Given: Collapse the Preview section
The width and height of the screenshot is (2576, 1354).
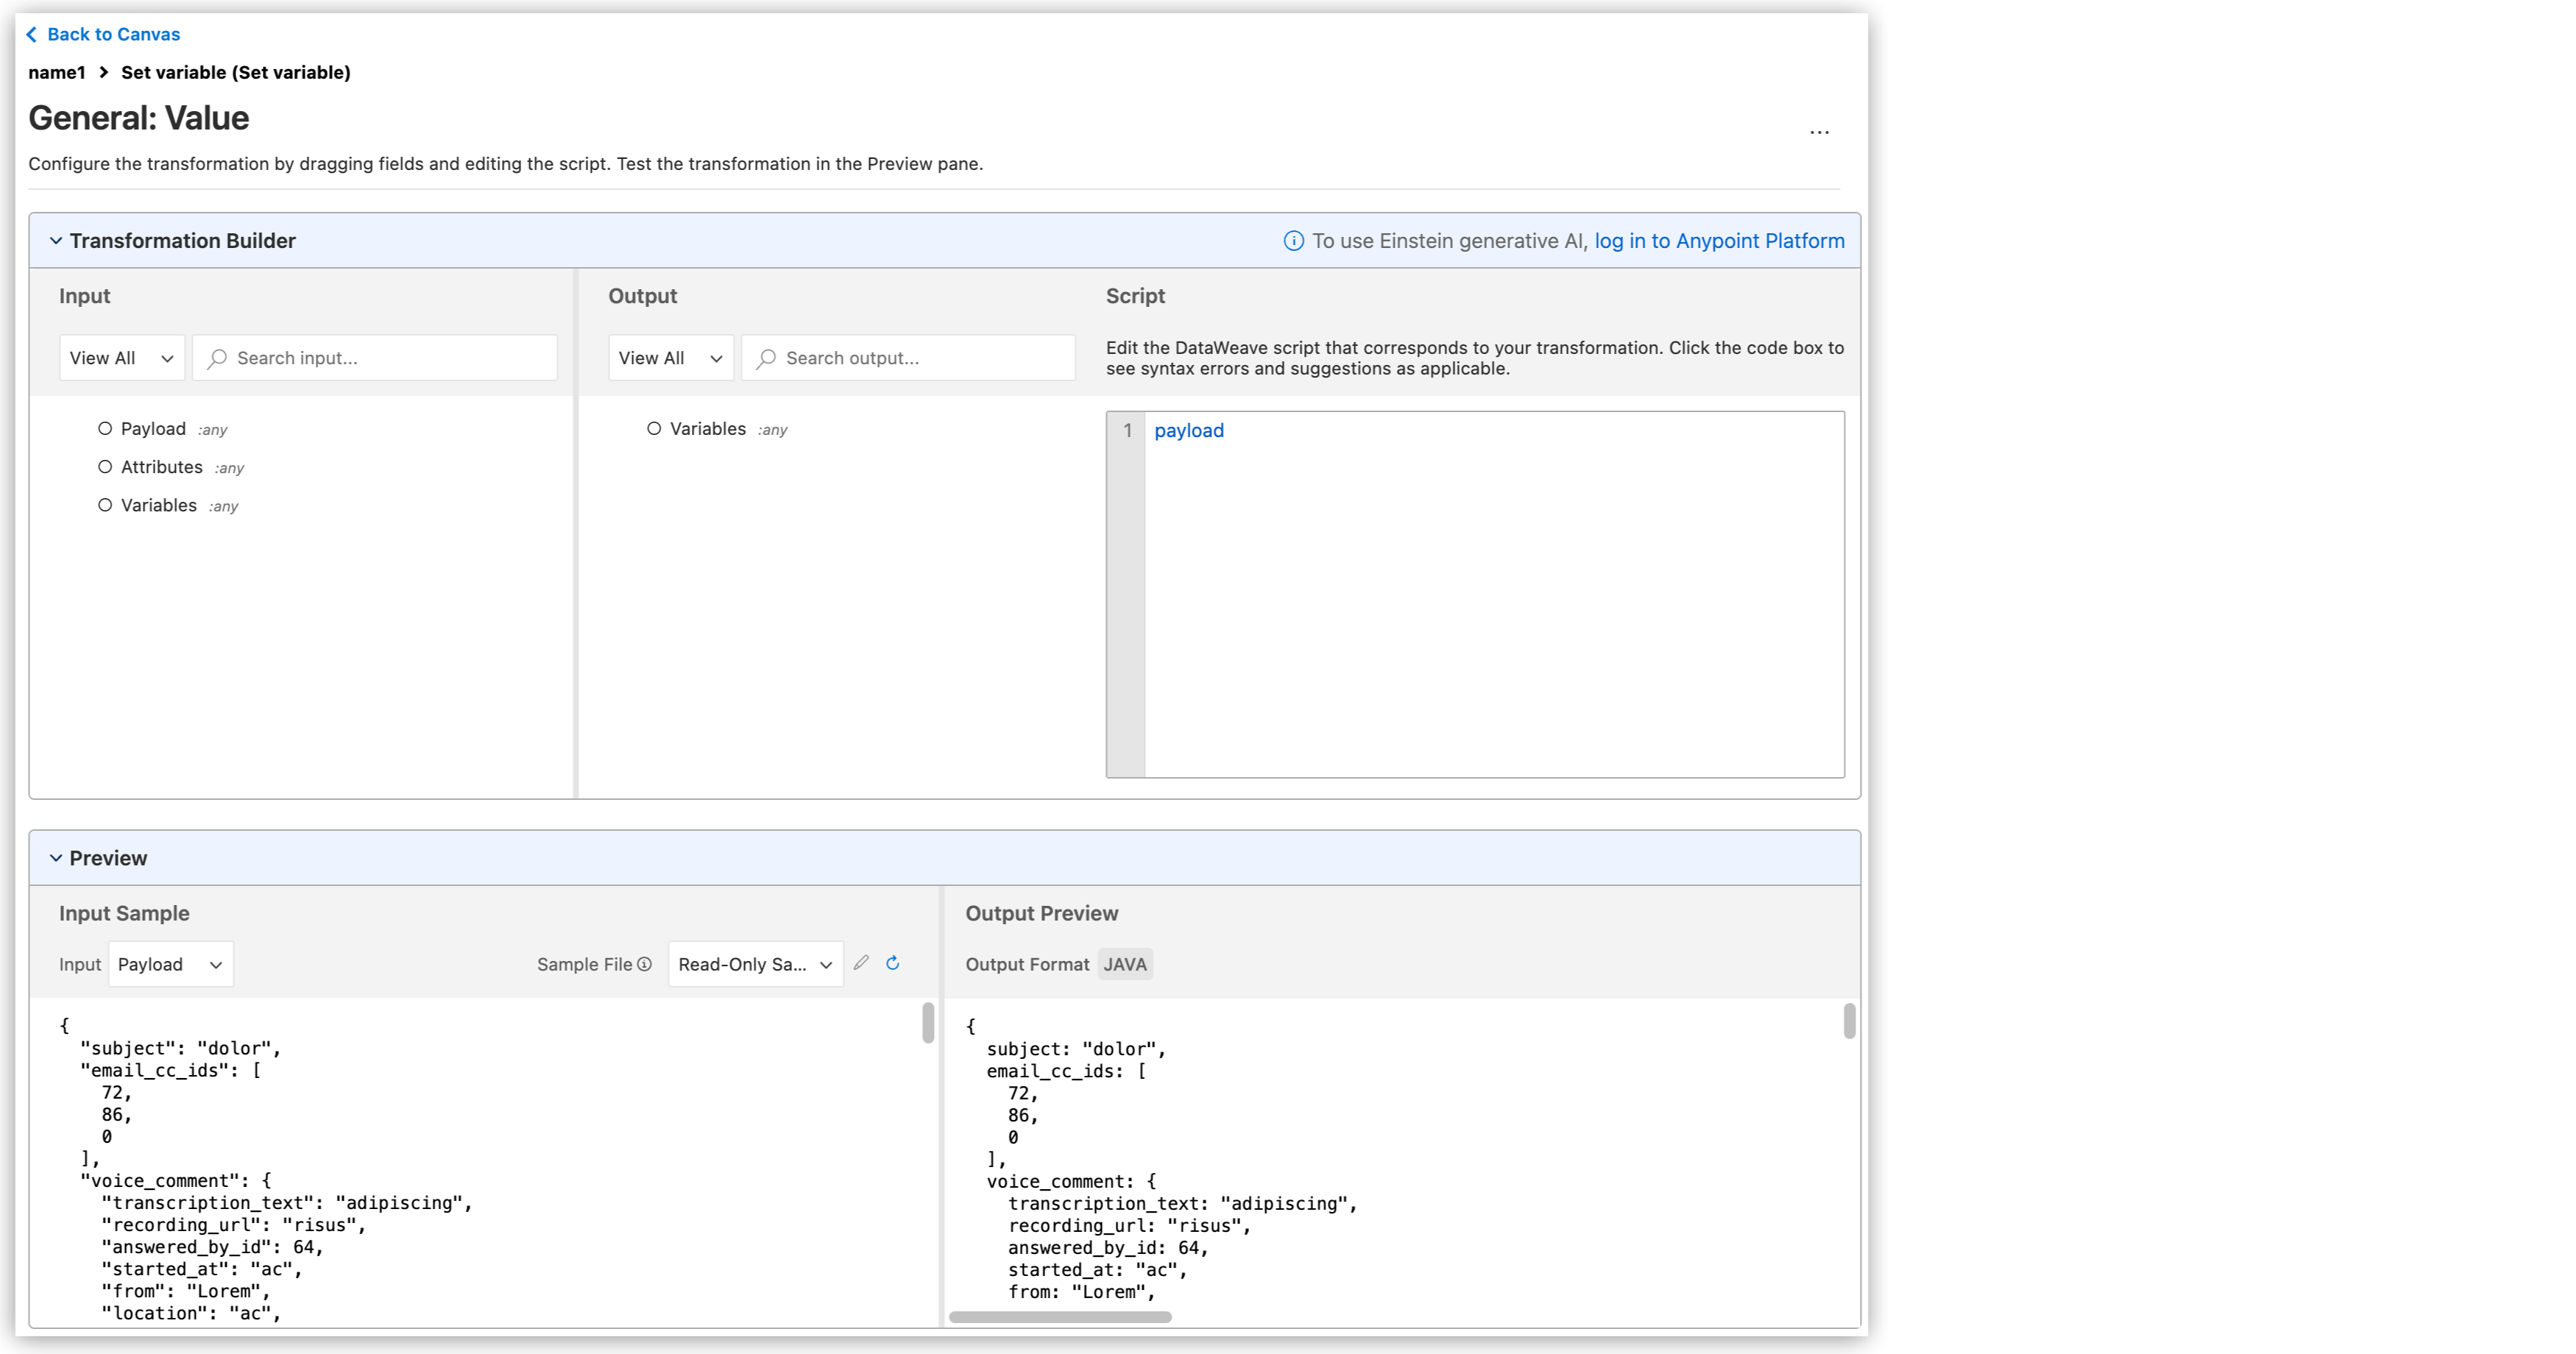Looking at the screenshot, I should click(56, 858).
